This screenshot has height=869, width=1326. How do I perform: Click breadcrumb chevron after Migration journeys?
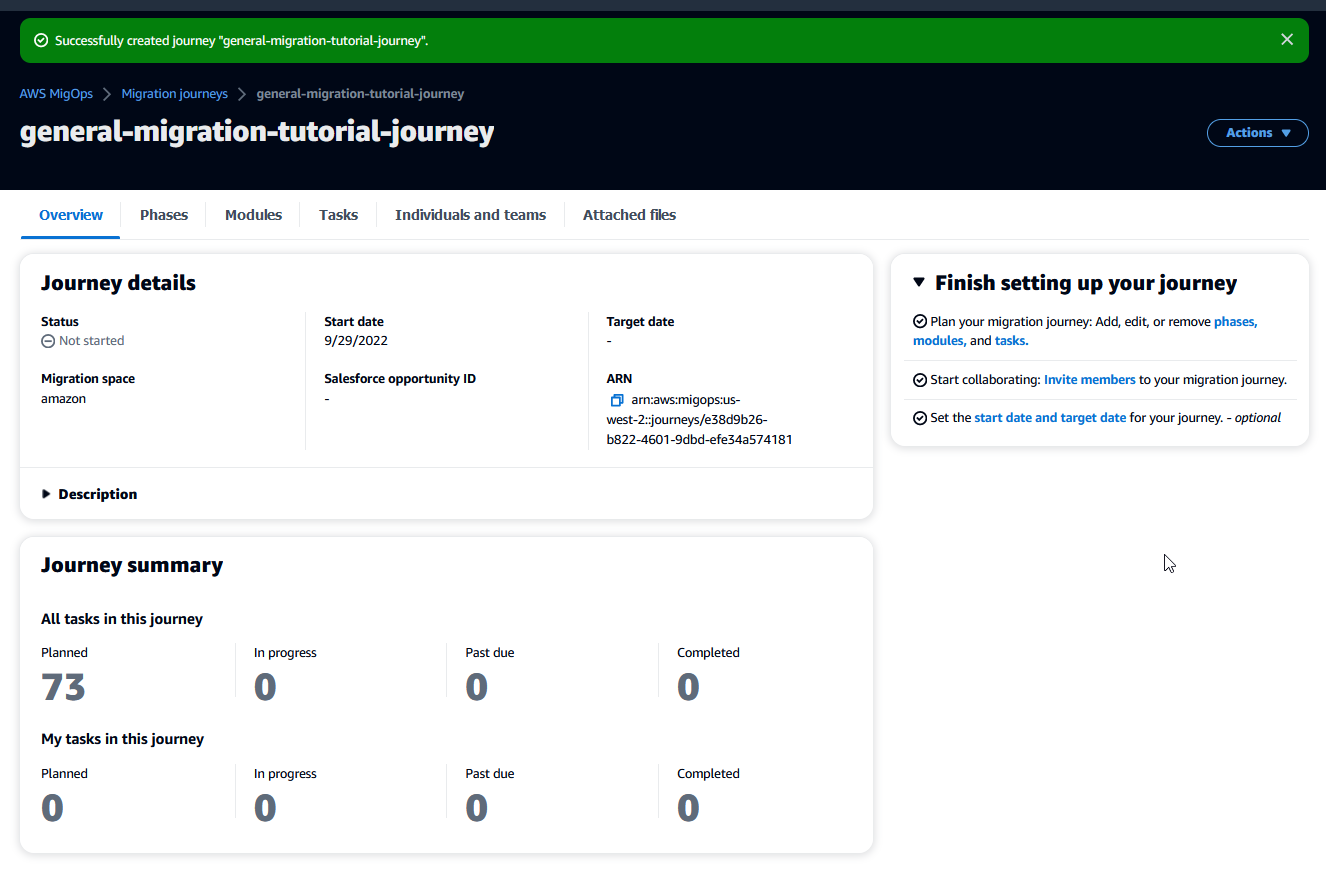[242, 94]
